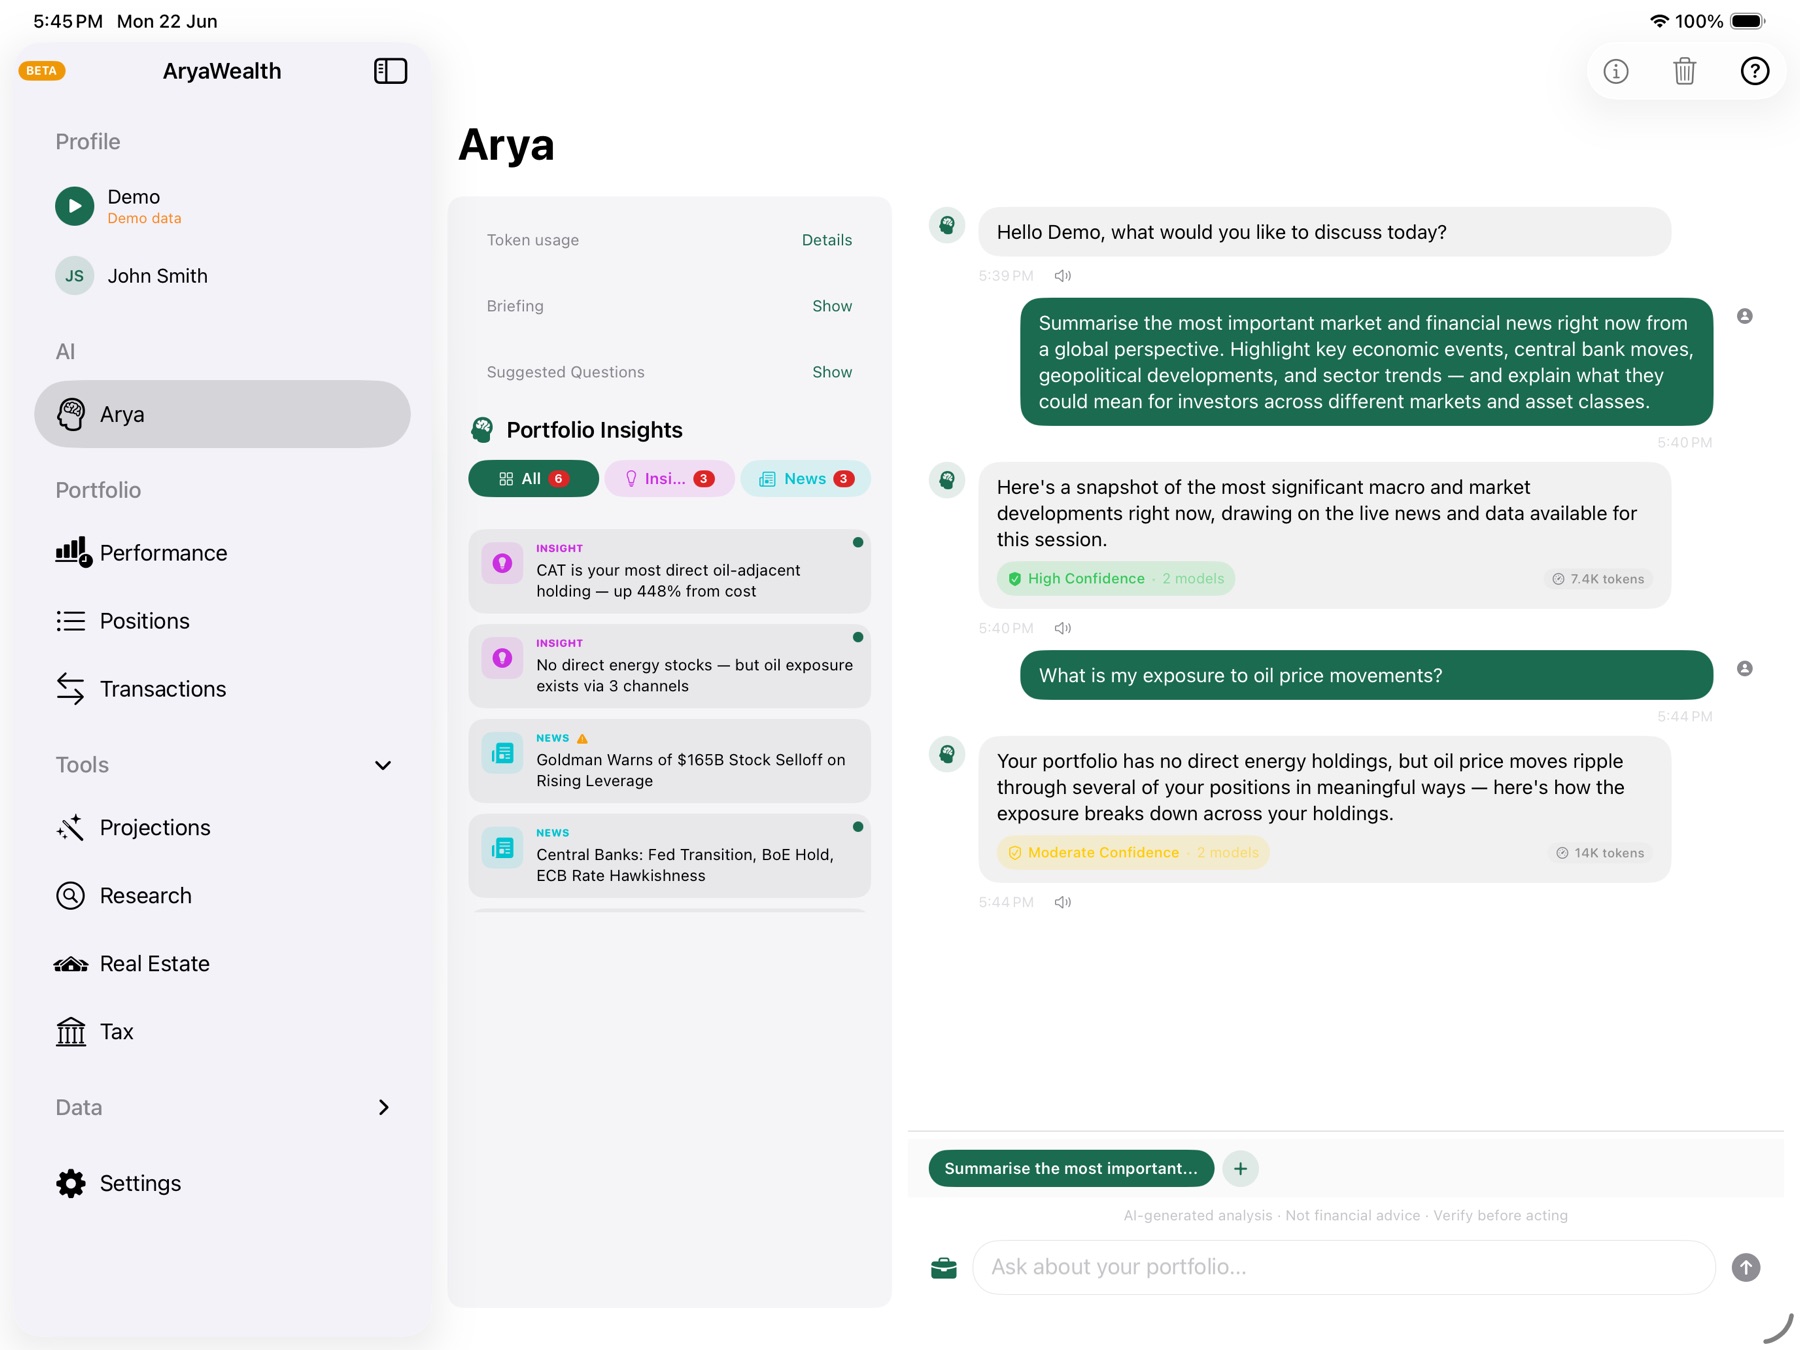Click lightbulb icon on CAT insight card
Screen dimensions: 1800x1350
[x=502, y=563]
